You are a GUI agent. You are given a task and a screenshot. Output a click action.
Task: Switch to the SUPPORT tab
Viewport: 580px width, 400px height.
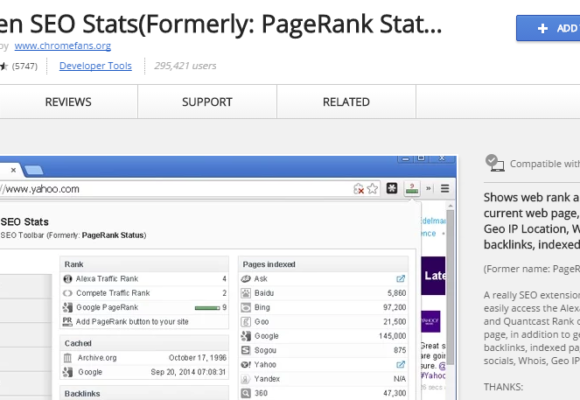(207, 102)
